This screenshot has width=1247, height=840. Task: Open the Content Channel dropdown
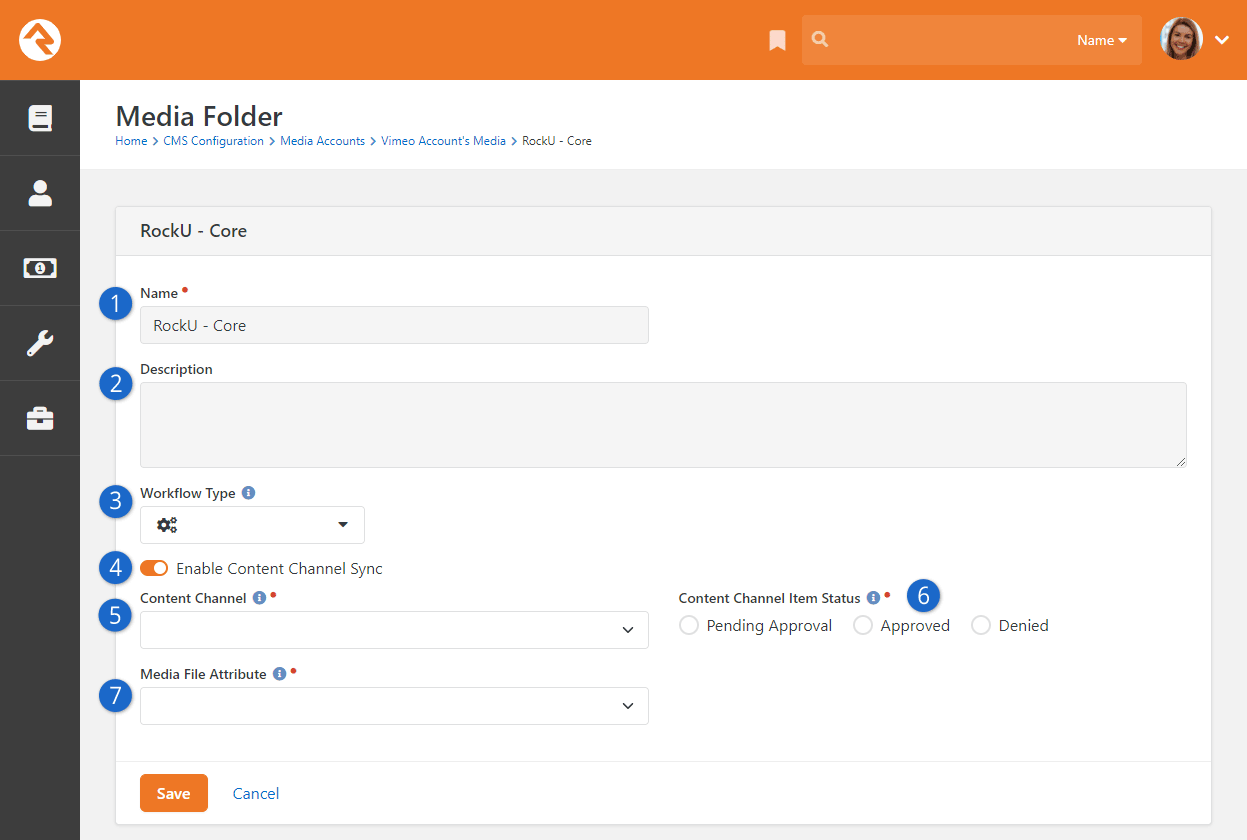394,630
